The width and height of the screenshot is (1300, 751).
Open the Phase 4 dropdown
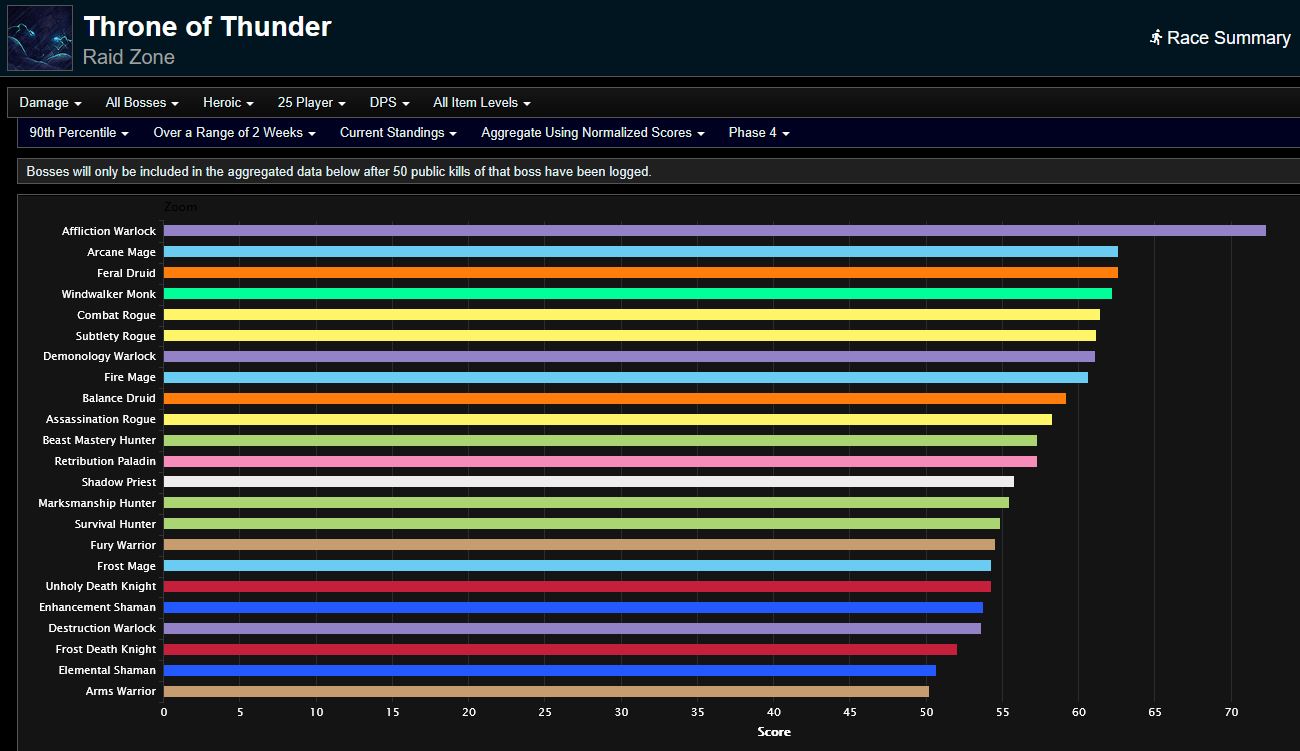click(759, 132)
